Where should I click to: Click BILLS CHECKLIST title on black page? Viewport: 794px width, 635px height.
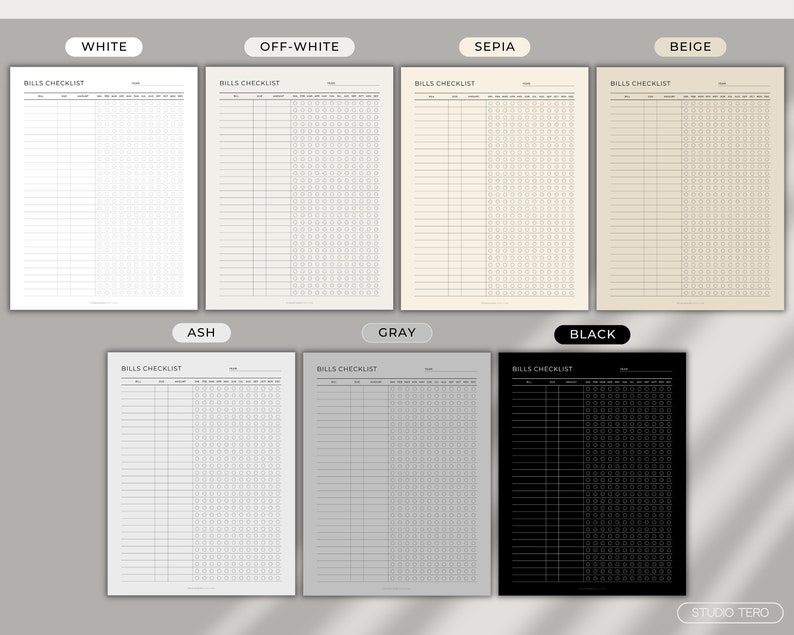click(542, 369)
